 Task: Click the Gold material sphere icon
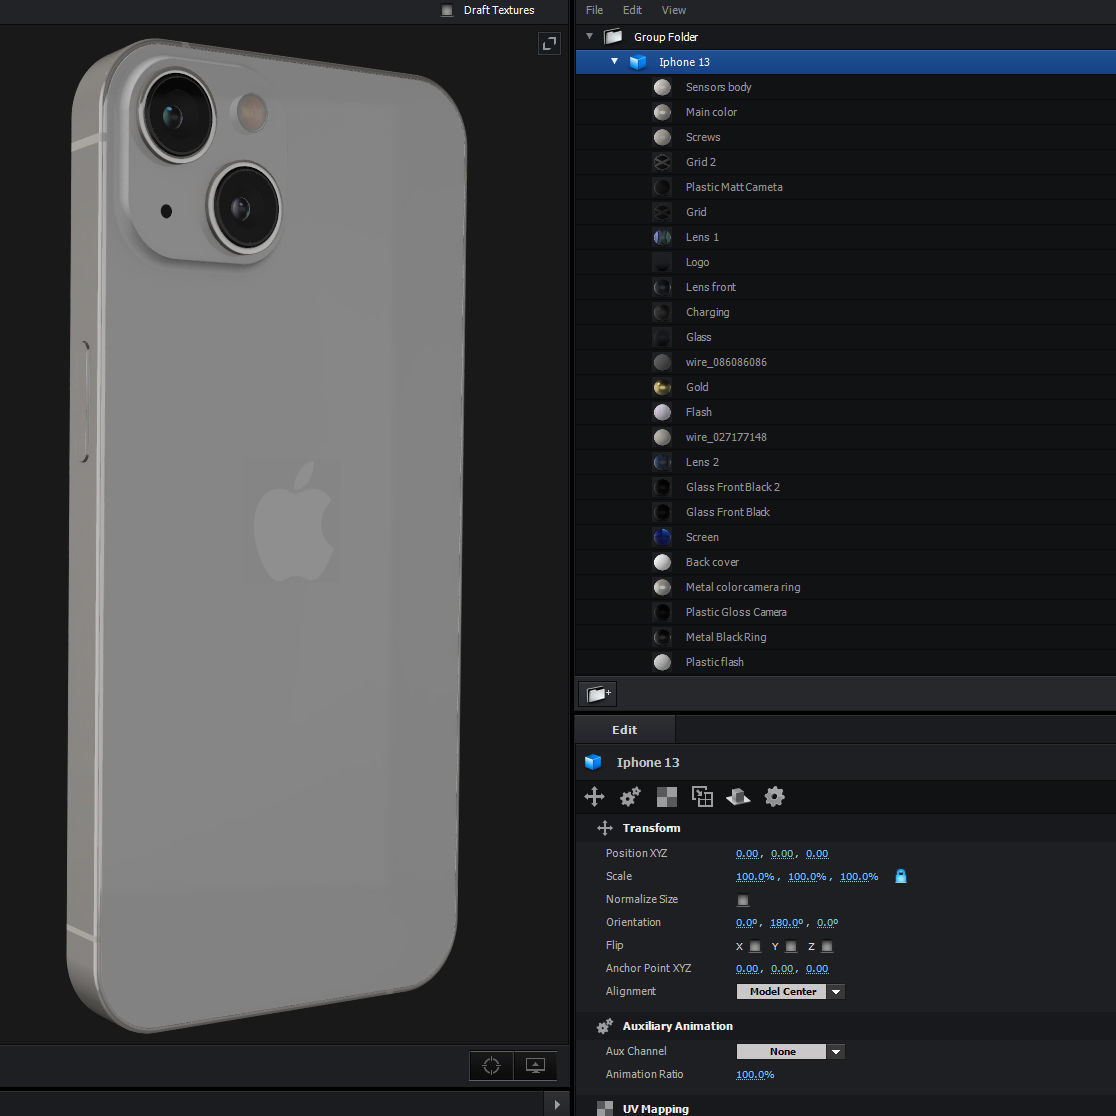662,387
